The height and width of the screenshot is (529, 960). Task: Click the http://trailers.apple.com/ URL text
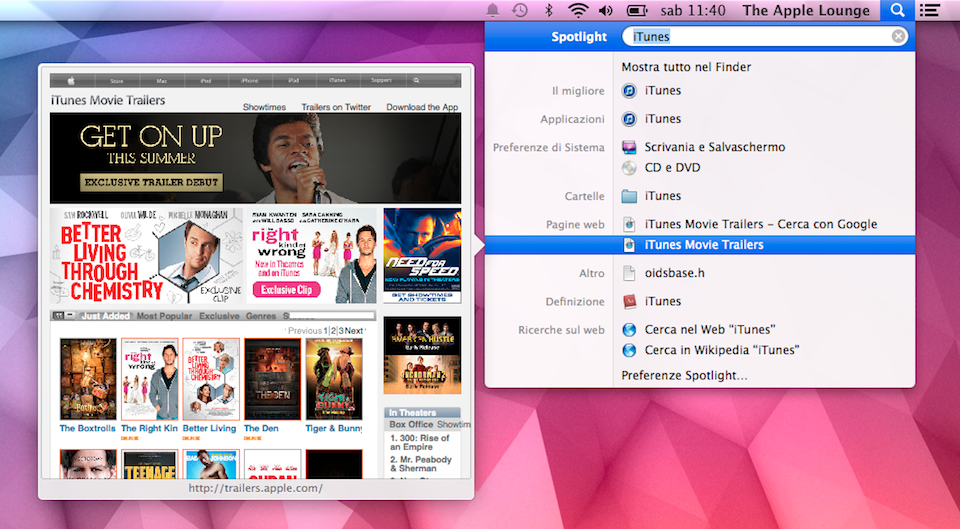(x=255, y=488)
